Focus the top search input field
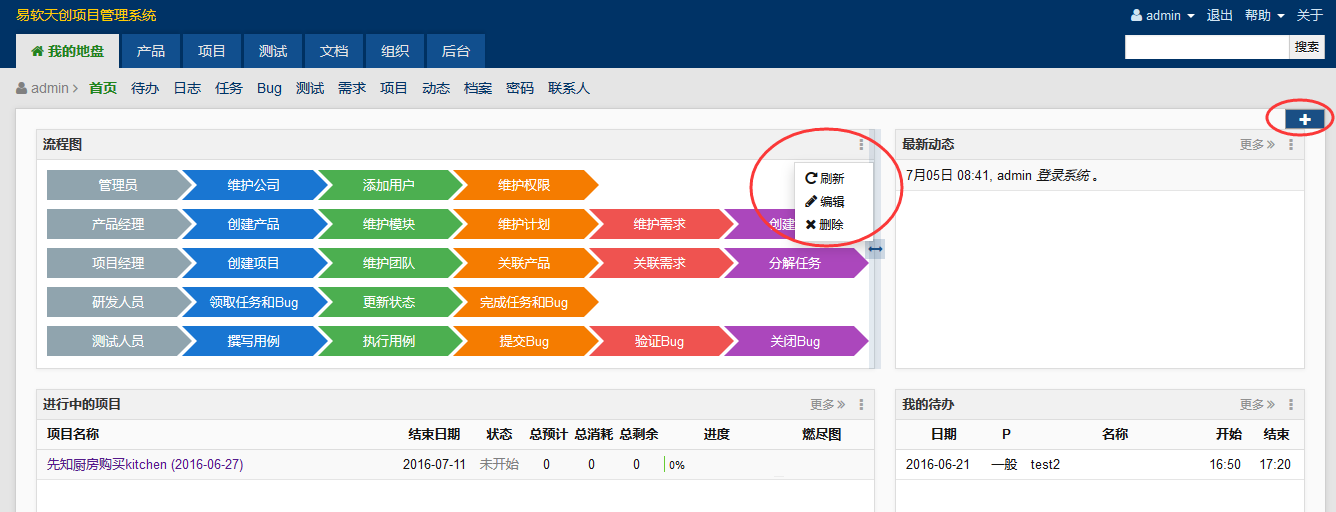Screen dimensions: 1336x512 (x=1207, y=47)
